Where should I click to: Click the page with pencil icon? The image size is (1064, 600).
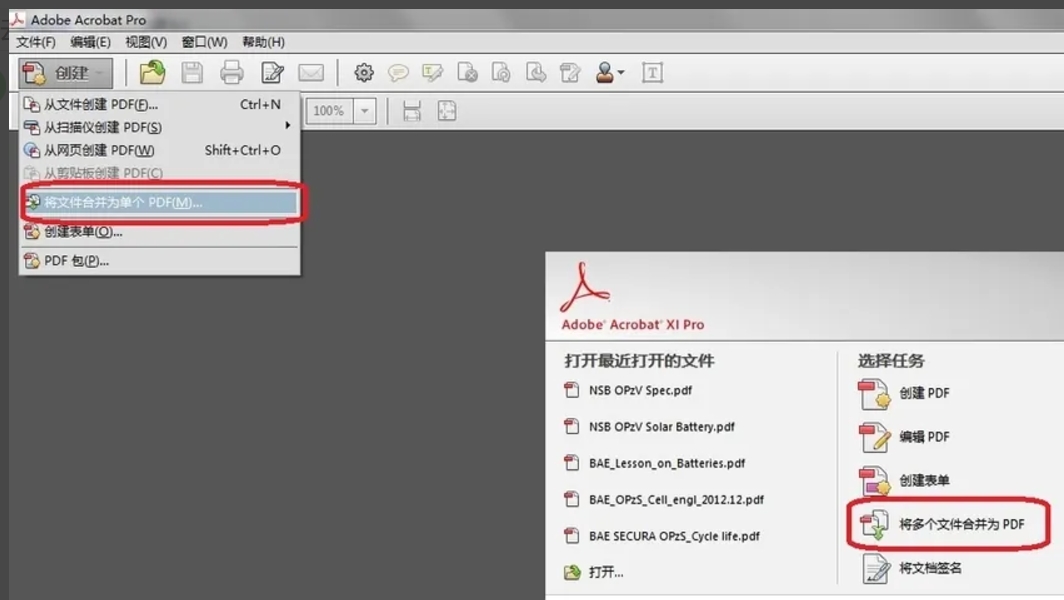pos(570,73)
